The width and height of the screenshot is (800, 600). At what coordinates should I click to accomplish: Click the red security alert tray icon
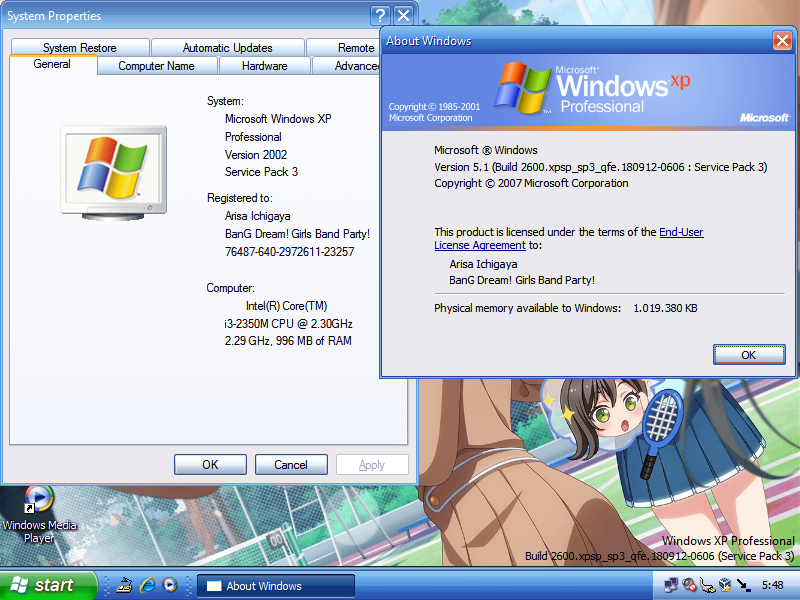[689, 585]
